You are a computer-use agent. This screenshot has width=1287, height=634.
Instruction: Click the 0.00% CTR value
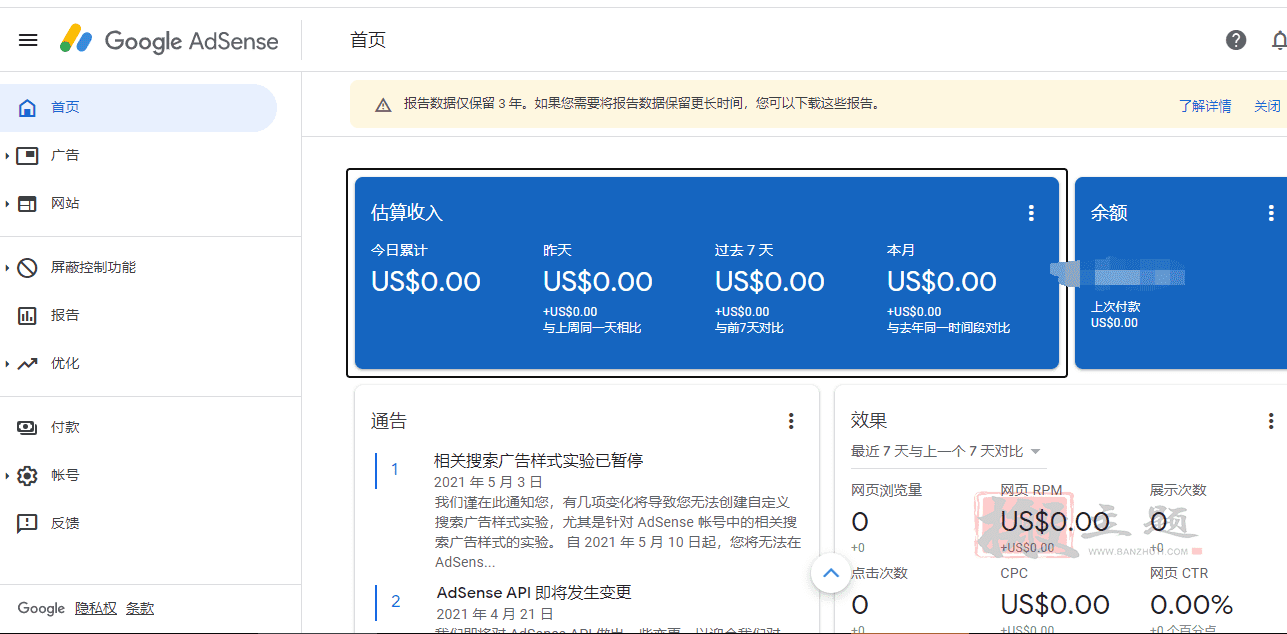click(x=1192, y=605)
